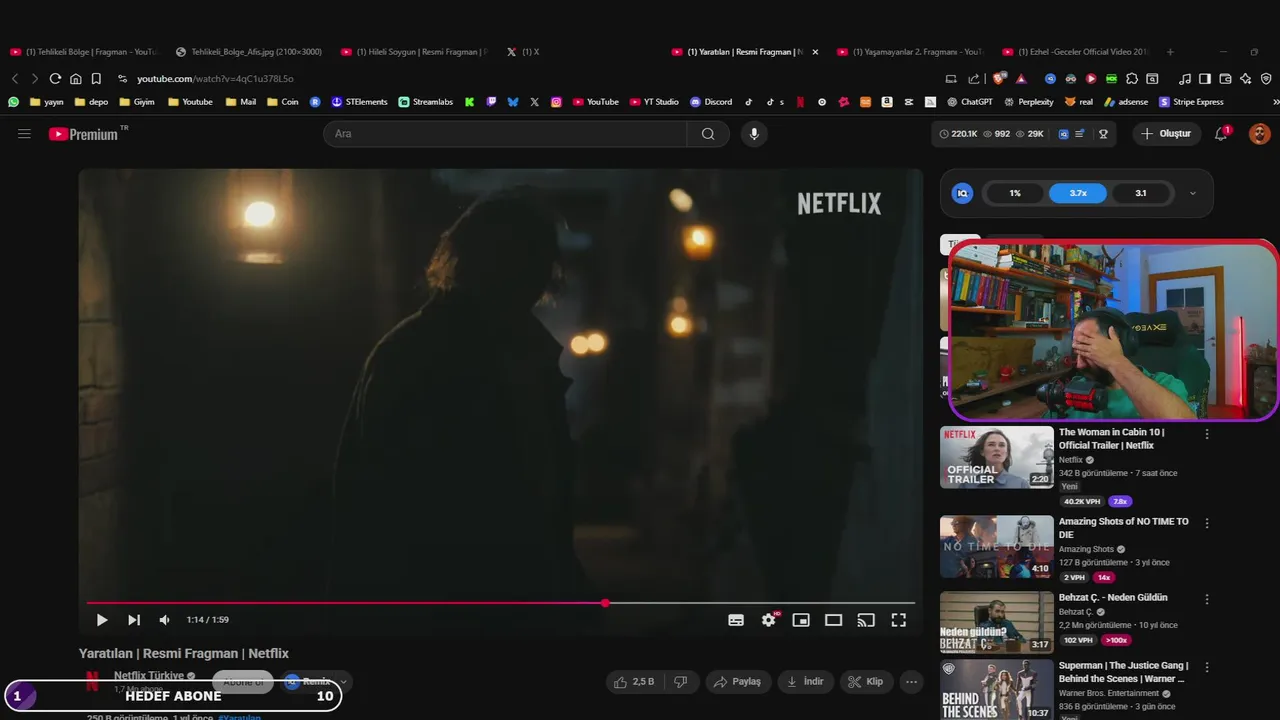Open the video player settings gear
This screenshot has width=1280, height=720.
768,620
